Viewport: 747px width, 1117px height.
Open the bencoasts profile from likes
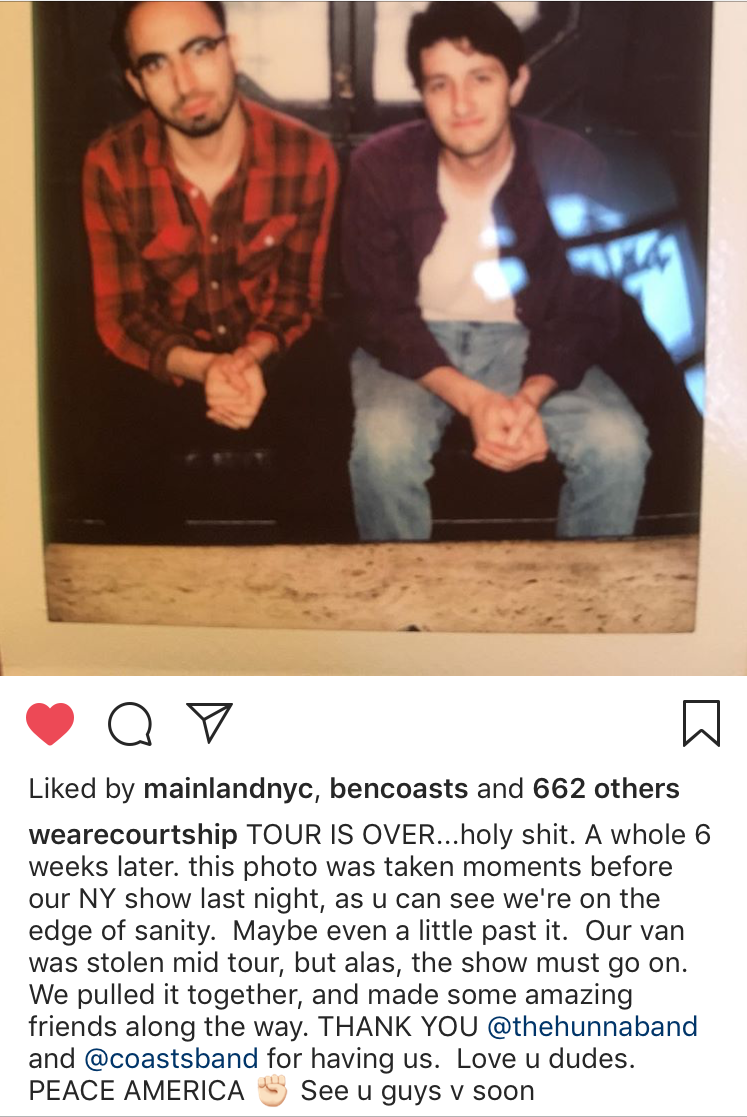tap(399, 789)
